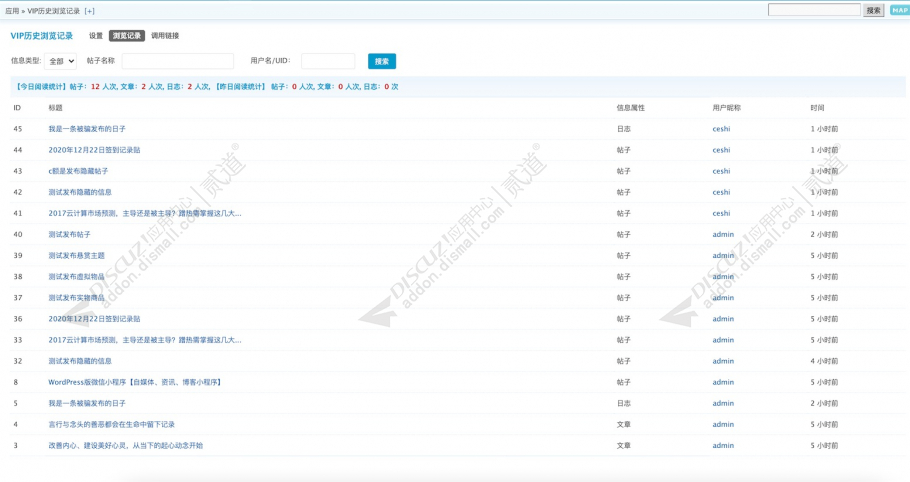
Task: Open the title link in row ID 4
Action: 111,425
